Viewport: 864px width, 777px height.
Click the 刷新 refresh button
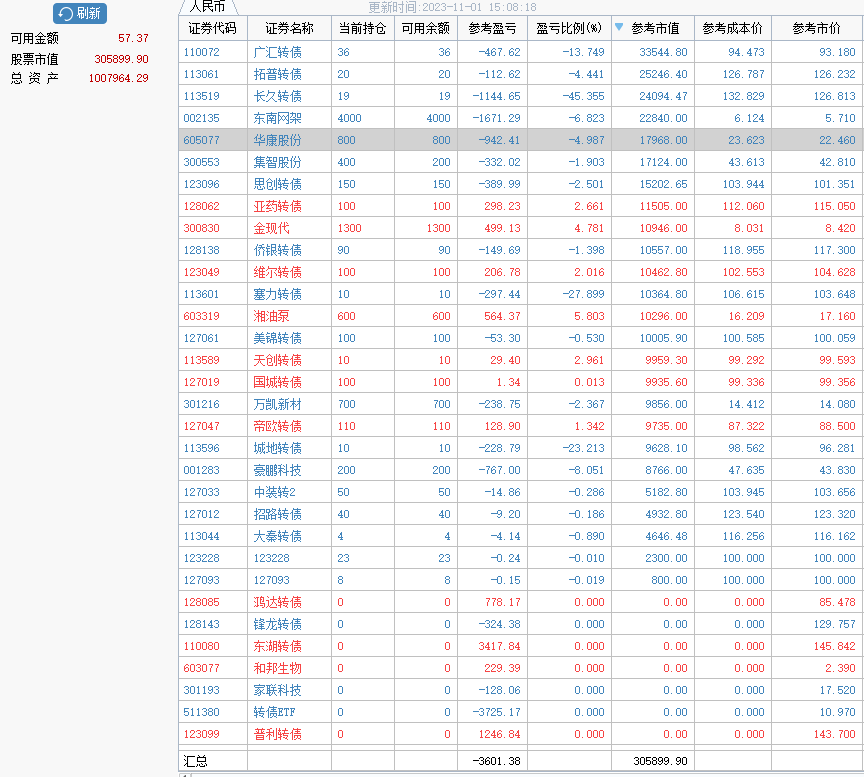click(x=79, y=13)
